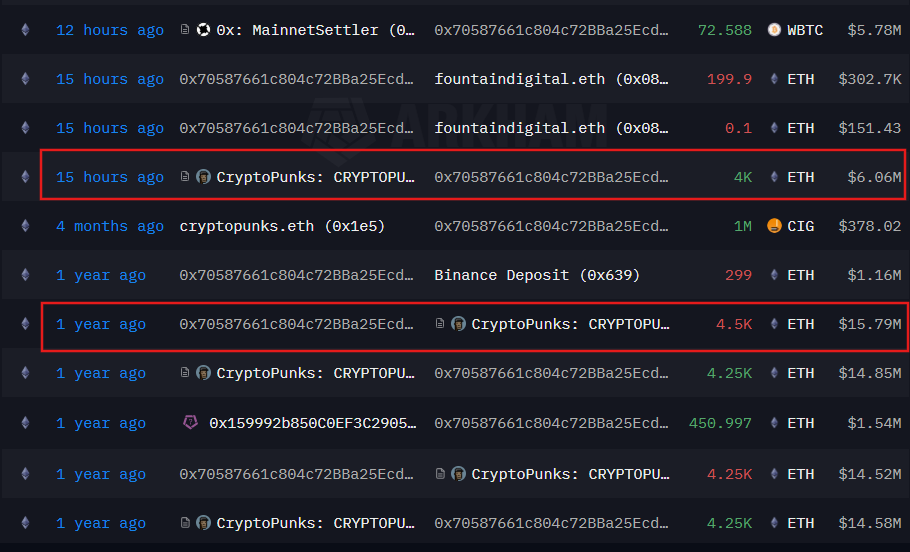Viewport: 910px width, 552px height.
Task: Click the $378.02 USD value
Action: click(869, 226)
